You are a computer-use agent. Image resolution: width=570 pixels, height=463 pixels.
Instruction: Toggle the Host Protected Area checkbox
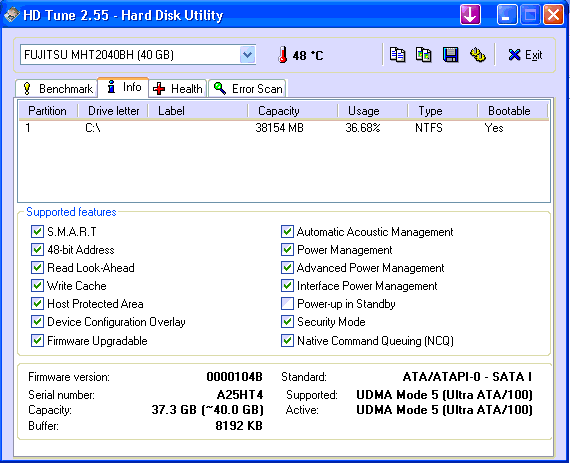(x=37, y=303)
